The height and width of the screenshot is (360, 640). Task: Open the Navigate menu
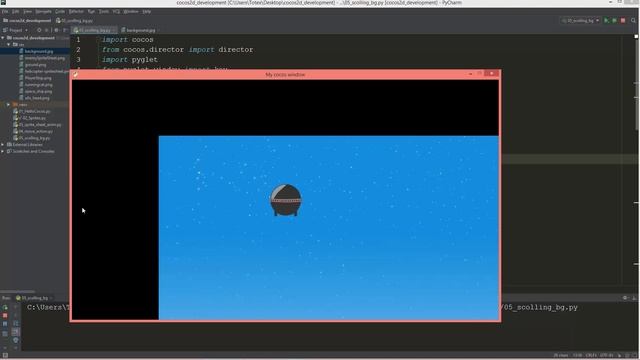click(43, 11)
